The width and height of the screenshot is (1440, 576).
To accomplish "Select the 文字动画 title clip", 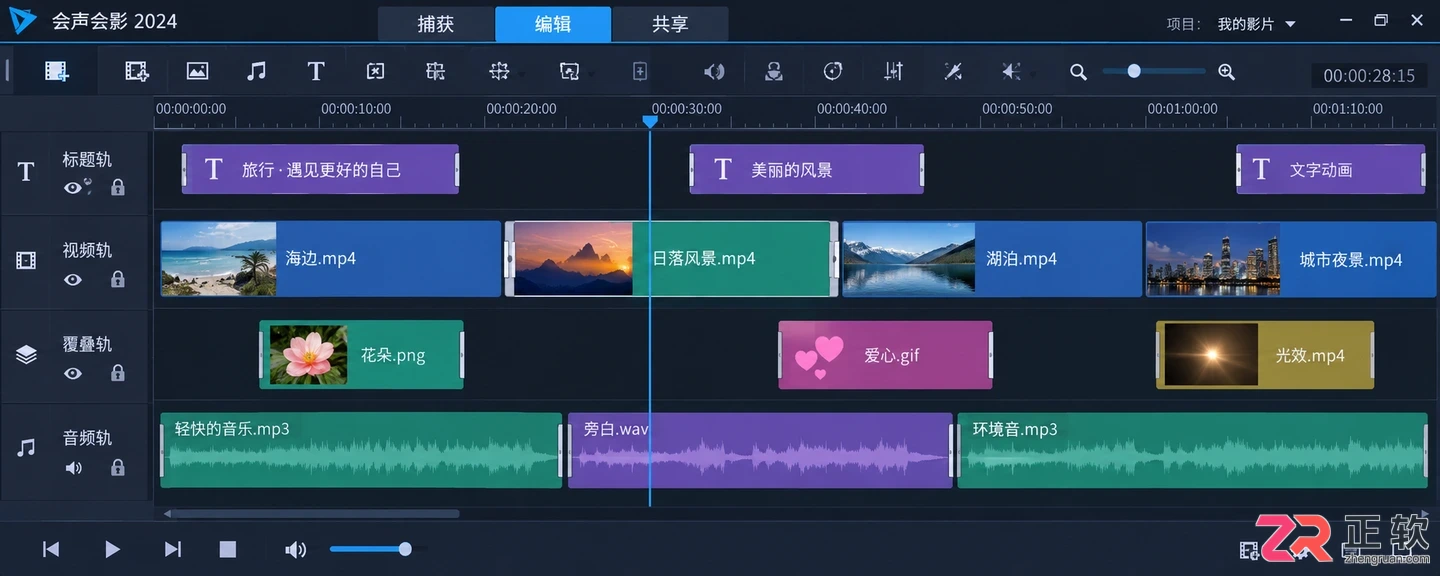I will [x=1331, y=169].
